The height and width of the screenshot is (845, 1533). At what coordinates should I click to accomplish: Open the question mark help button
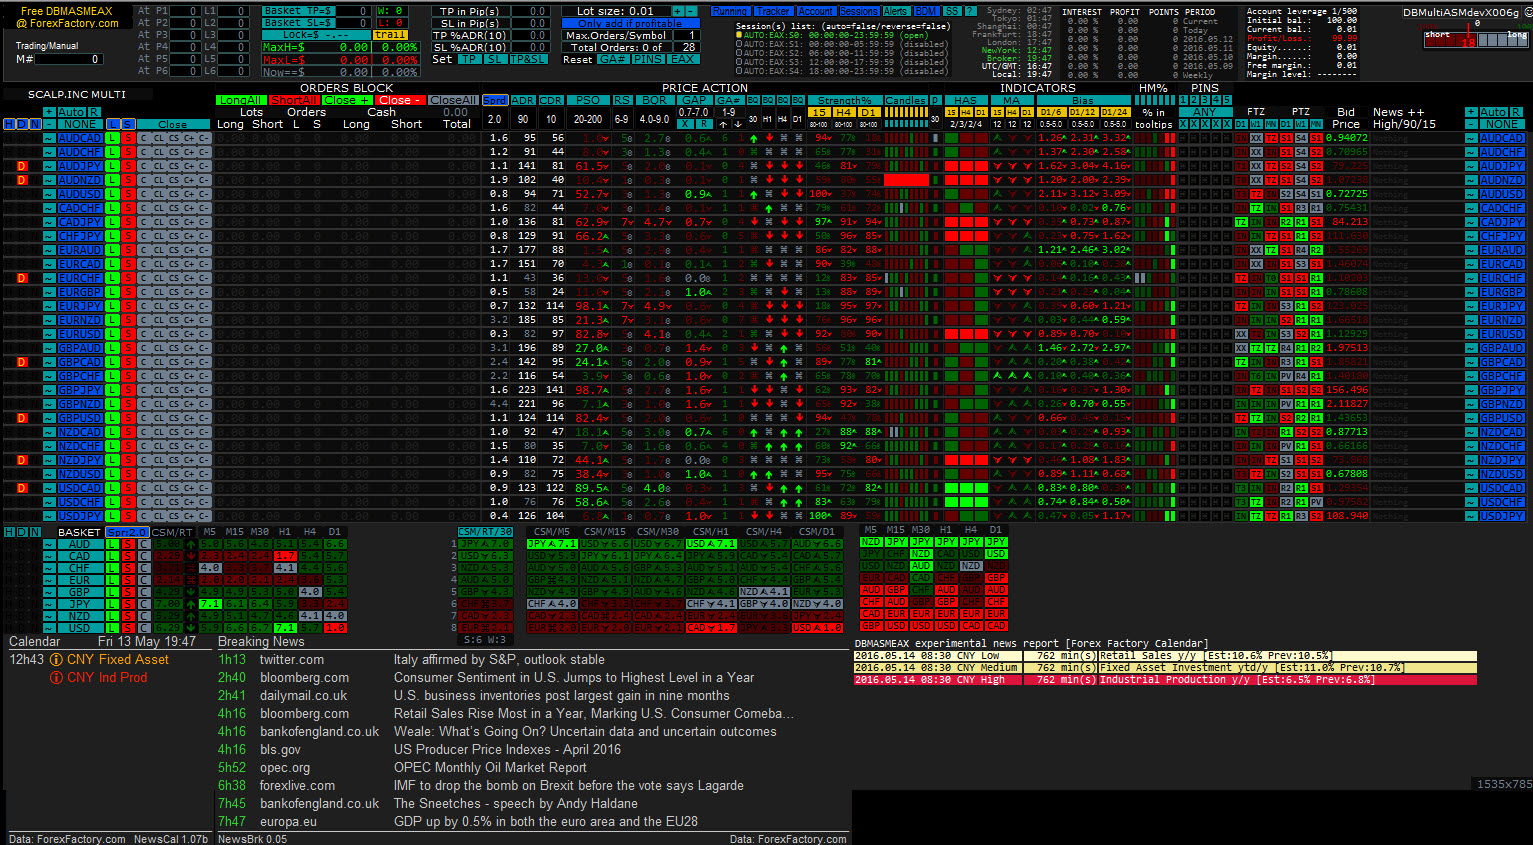(x=970, y=11)
